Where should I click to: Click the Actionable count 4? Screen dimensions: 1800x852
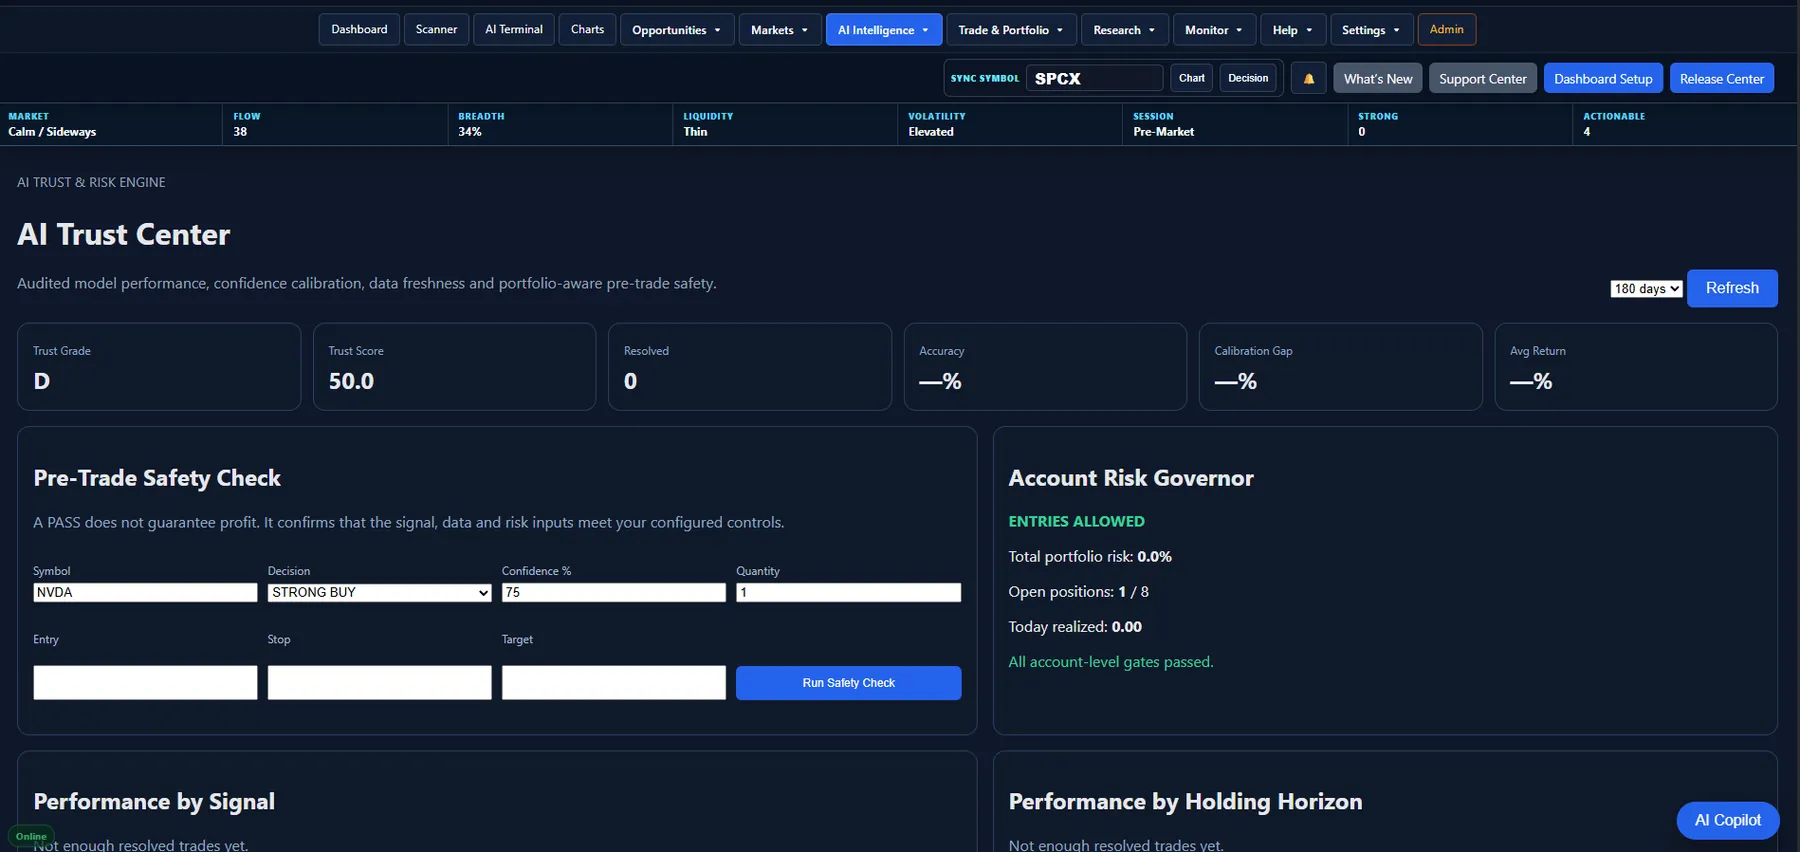[x=1586, y=132]
